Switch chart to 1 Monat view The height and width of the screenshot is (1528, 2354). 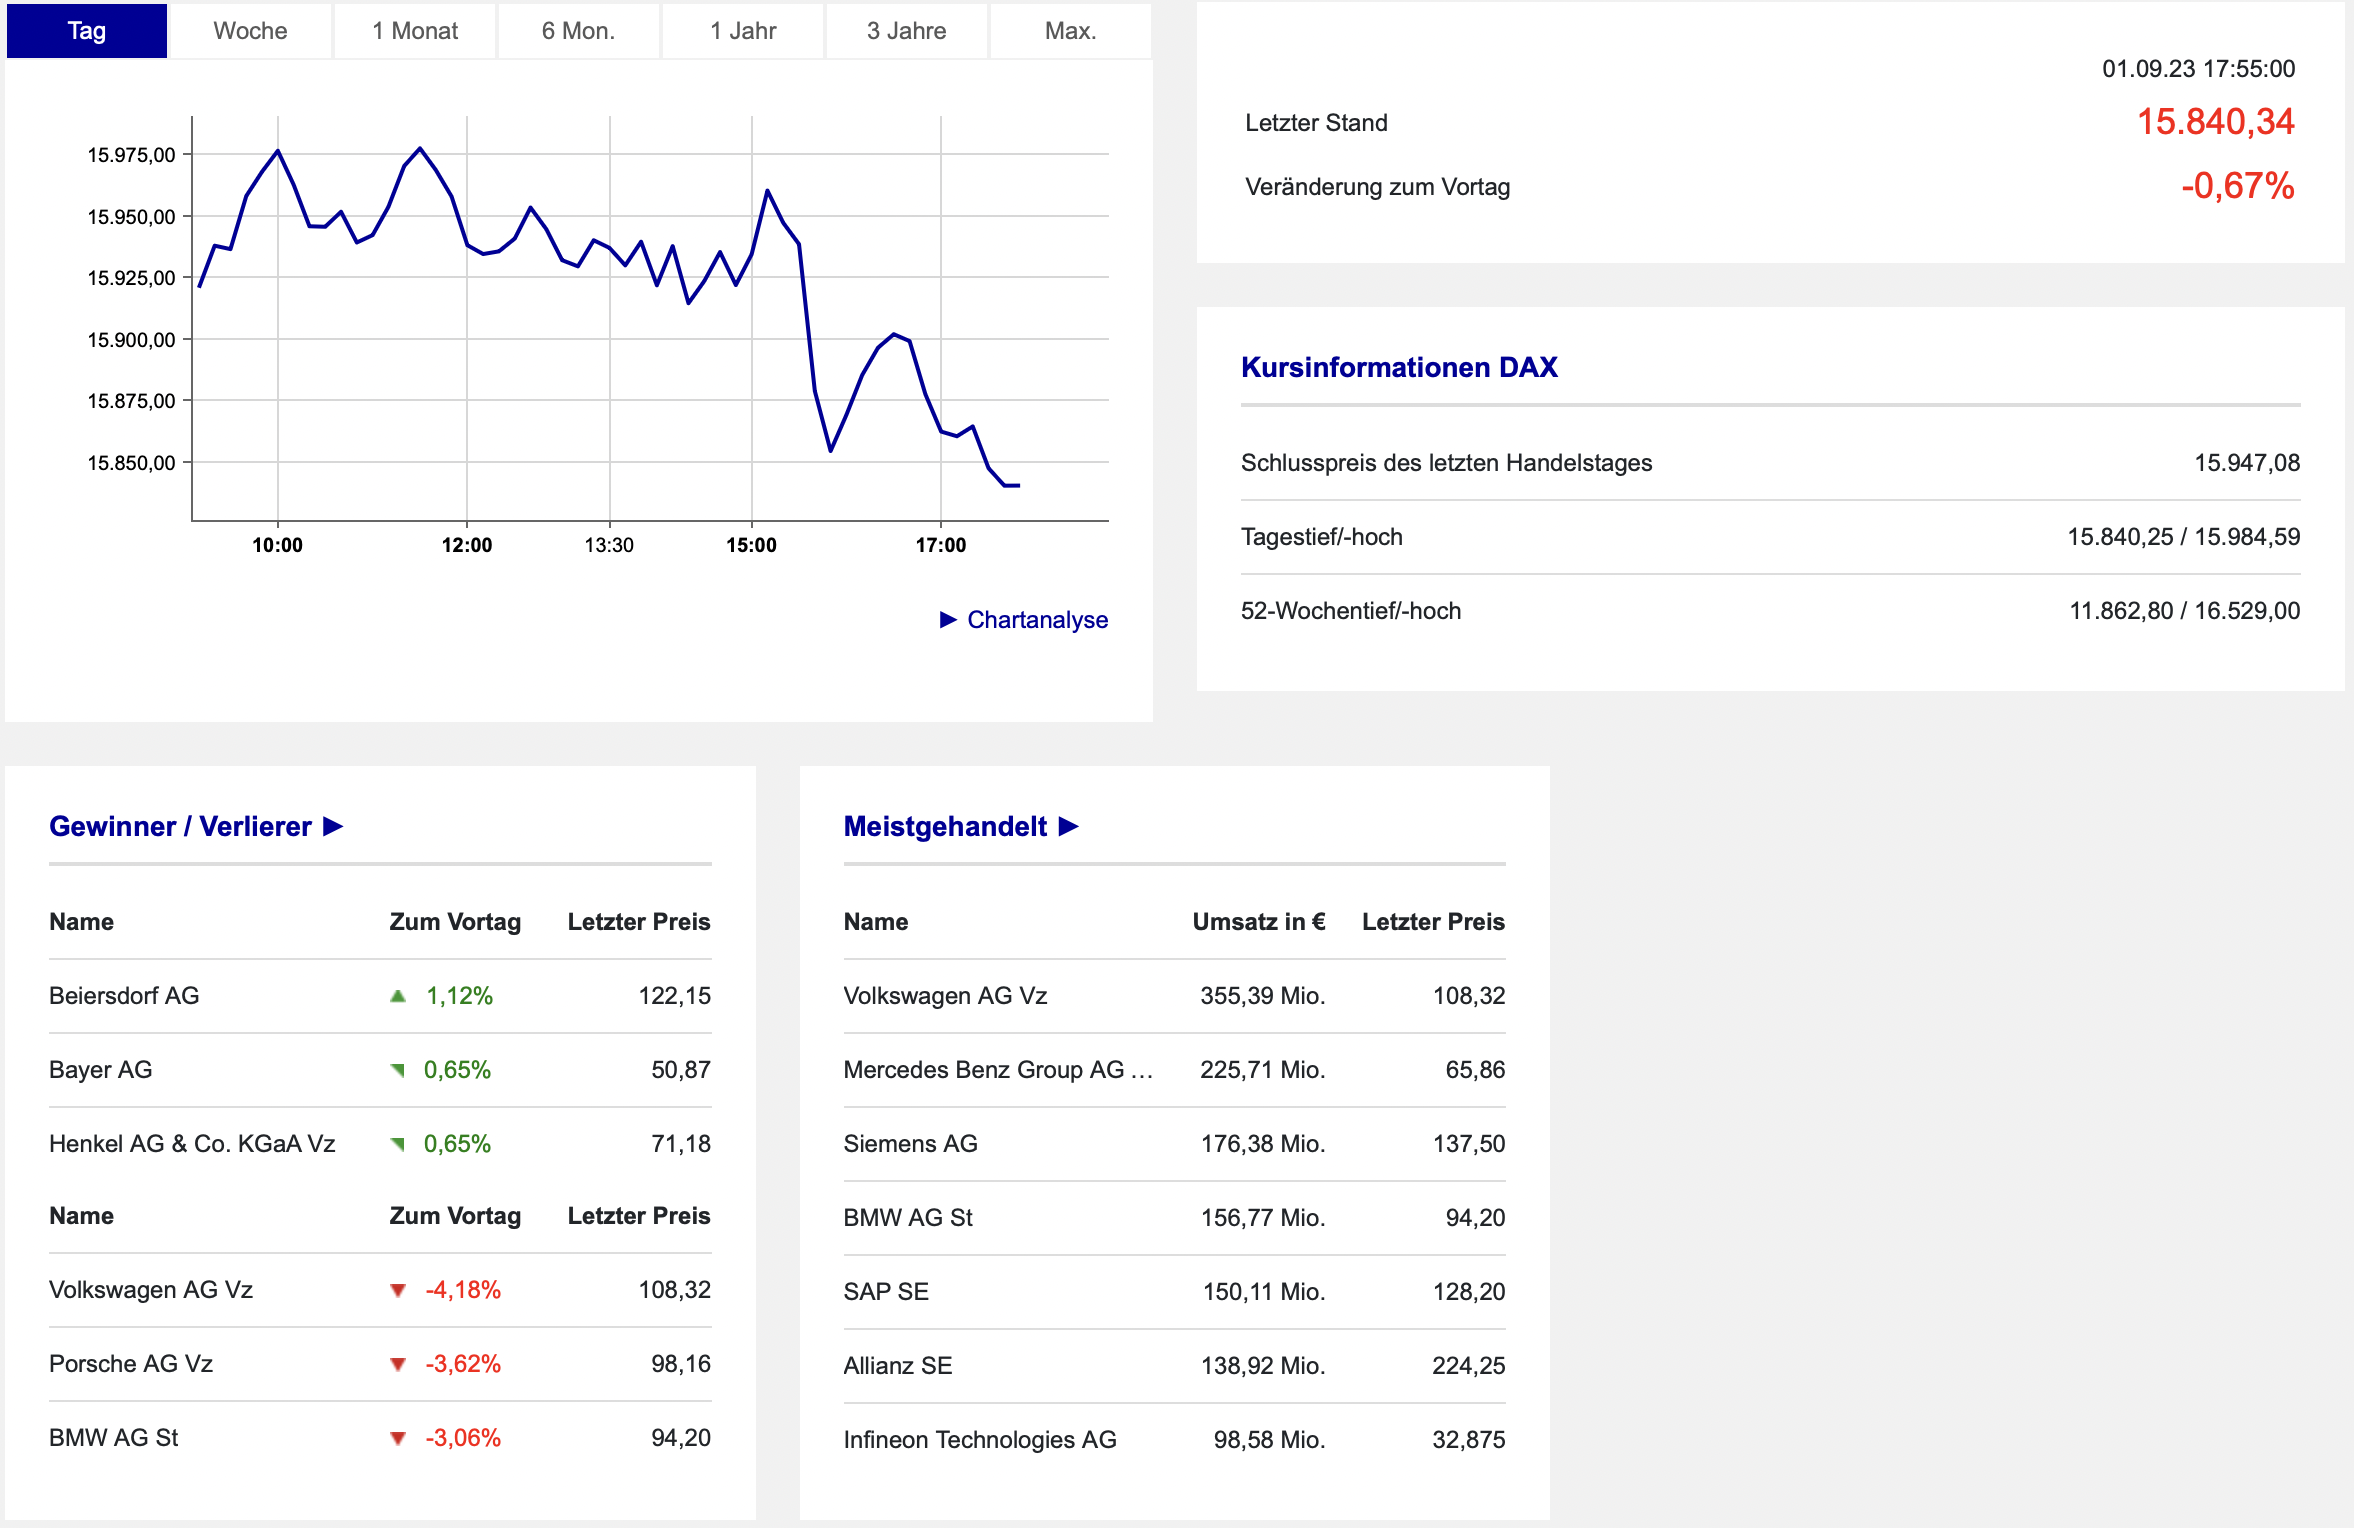415,31
